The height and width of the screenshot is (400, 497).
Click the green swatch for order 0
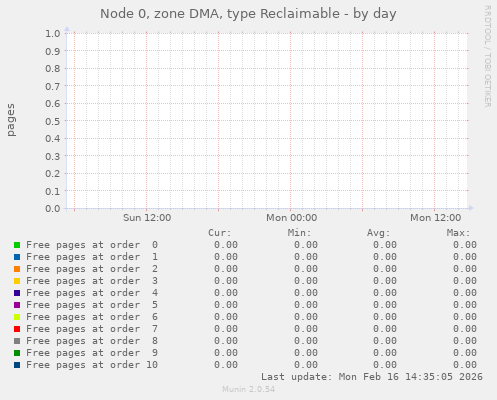tap(17, 245)
